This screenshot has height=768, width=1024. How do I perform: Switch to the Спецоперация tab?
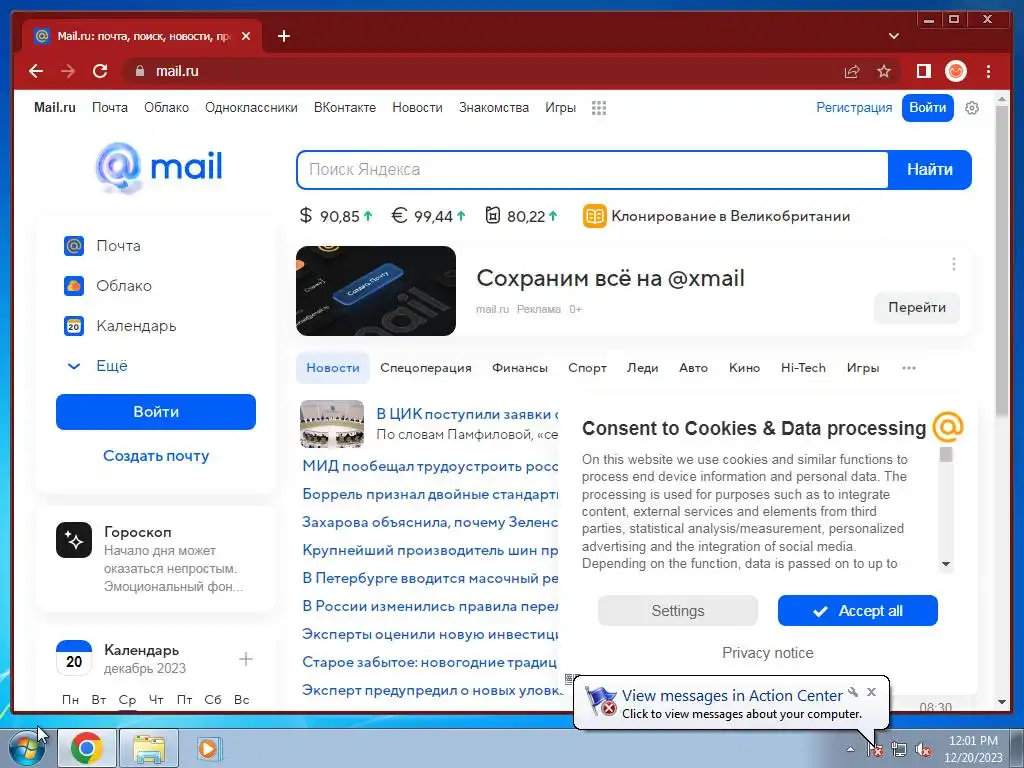point(426,368)
